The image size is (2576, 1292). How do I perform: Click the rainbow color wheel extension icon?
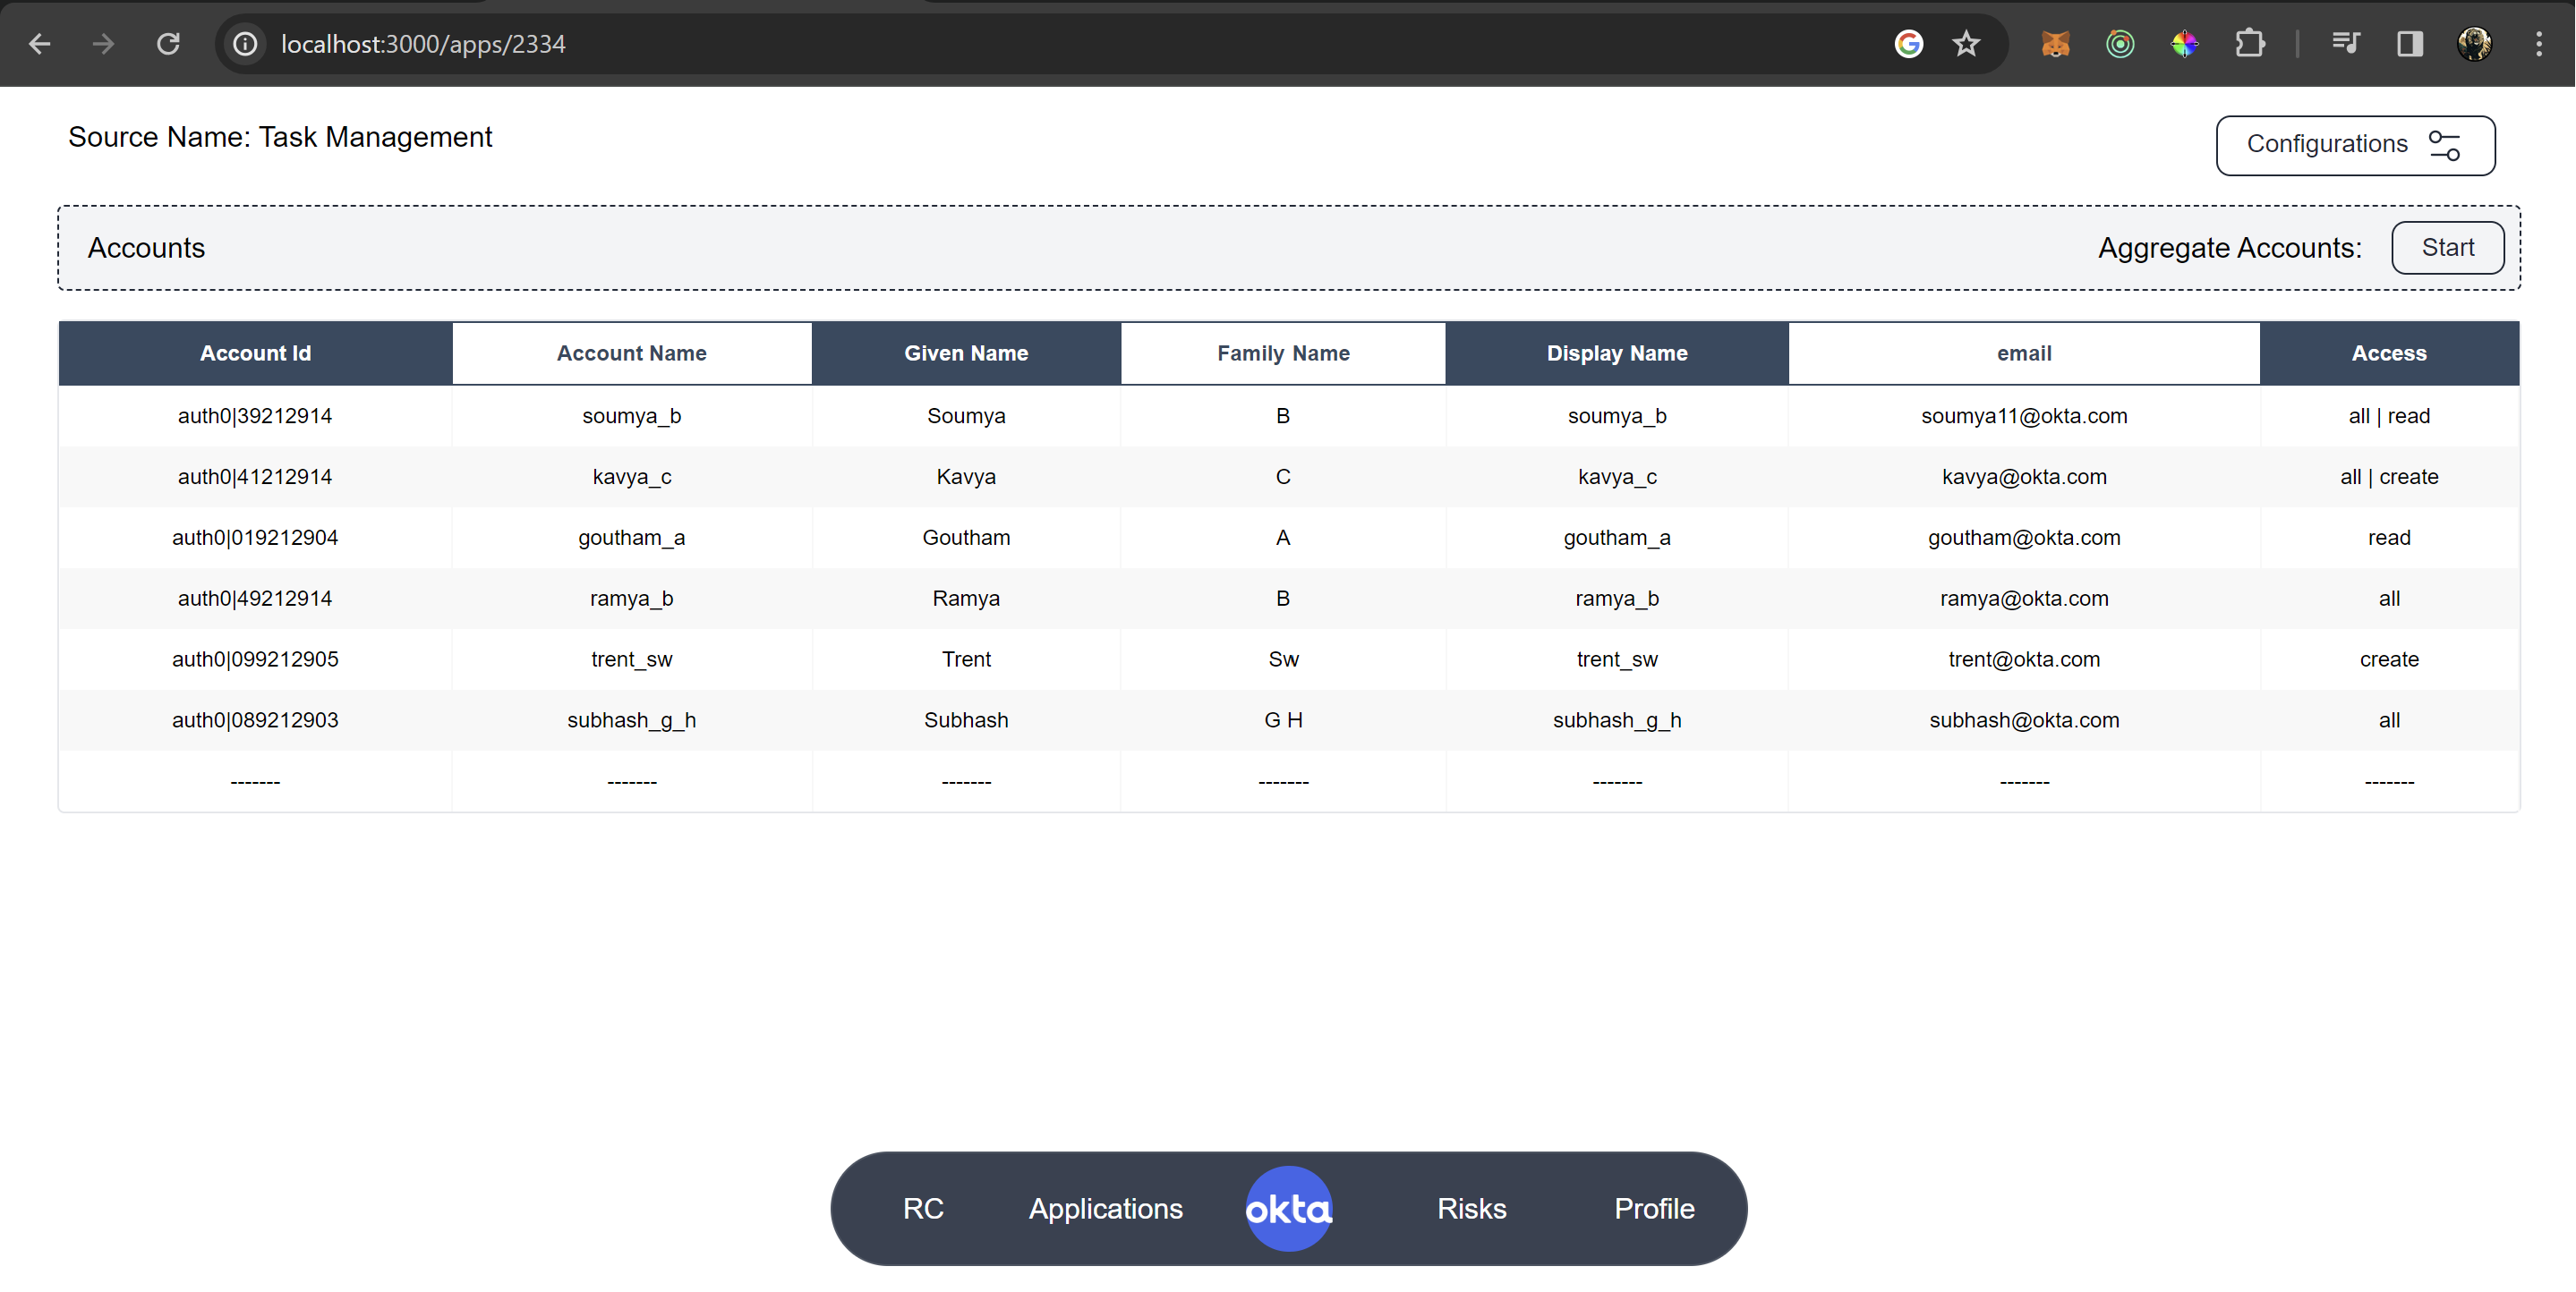pyautogui.click(x=2185, y=43)
